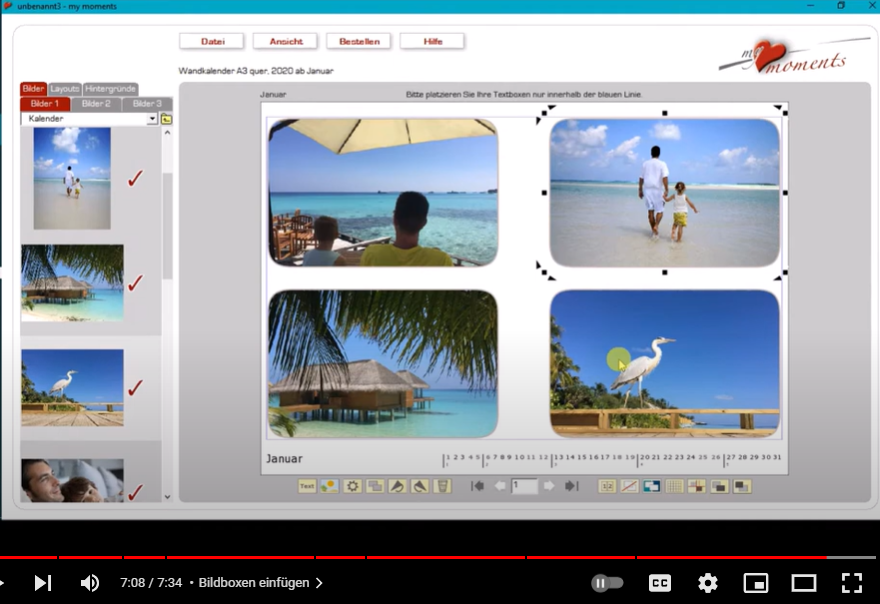Click the Bestellen button

(x=359, y=41)
